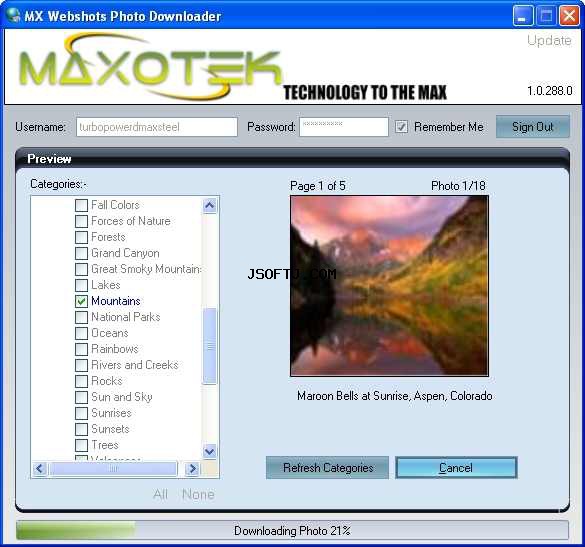This screenshot has height=547, width=585.
Task: Click the Maroon Bells at Sunrise caption
Action: pos(394,396)
